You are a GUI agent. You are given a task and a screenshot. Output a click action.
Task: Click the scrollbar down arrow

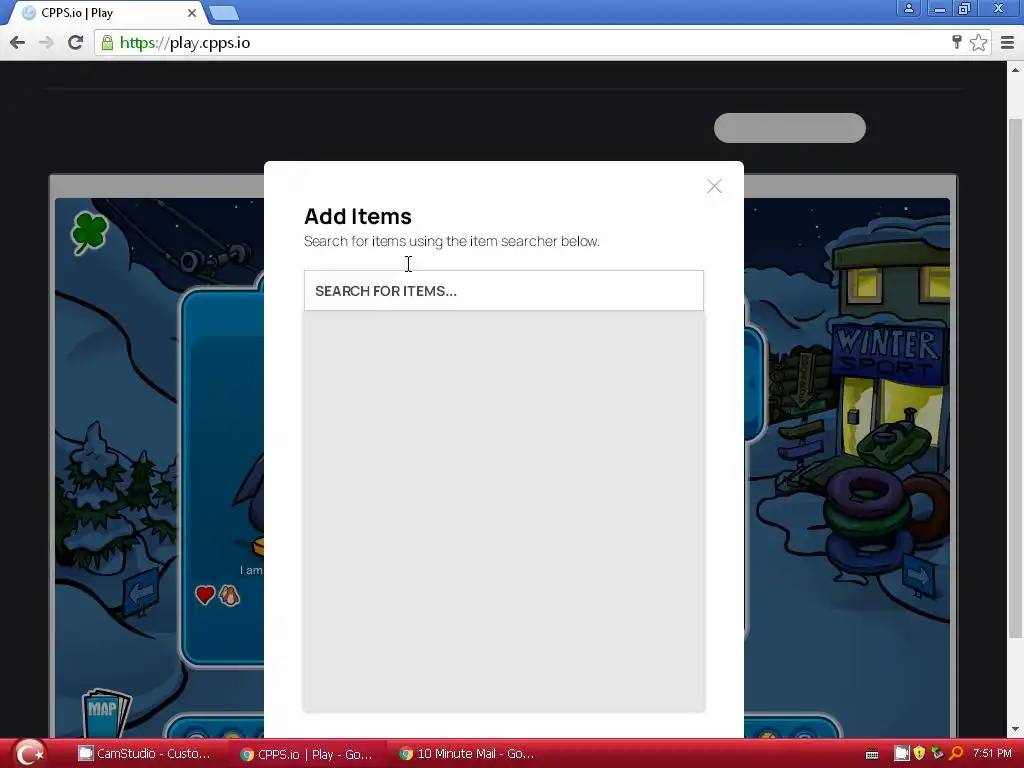pos(1015,729)
